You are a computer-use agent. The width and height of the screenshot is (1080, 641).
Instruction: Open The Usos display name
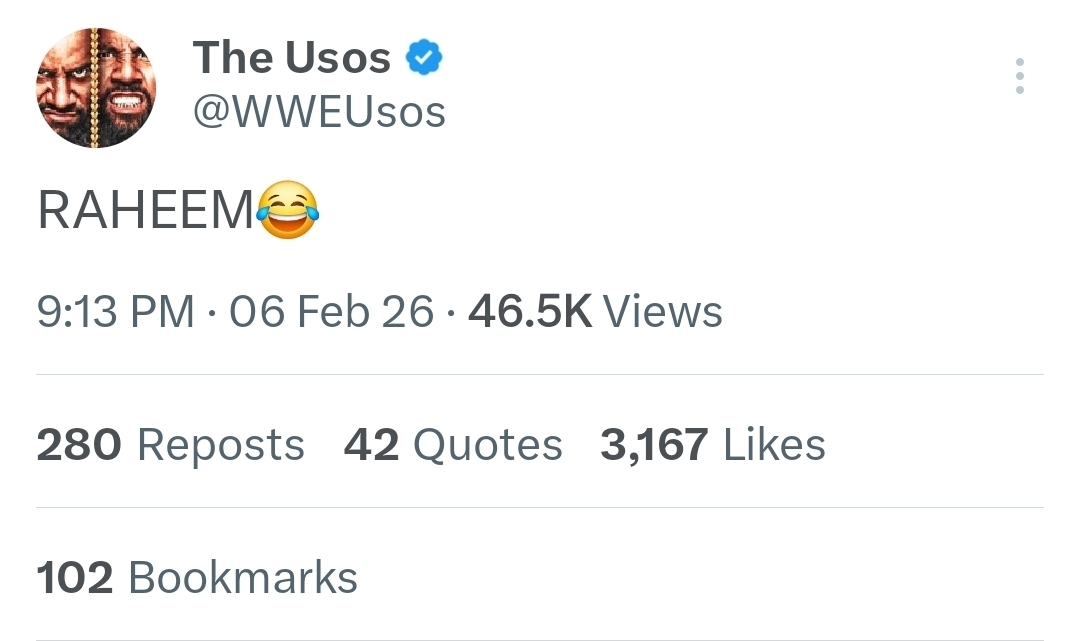pos(291,58)
